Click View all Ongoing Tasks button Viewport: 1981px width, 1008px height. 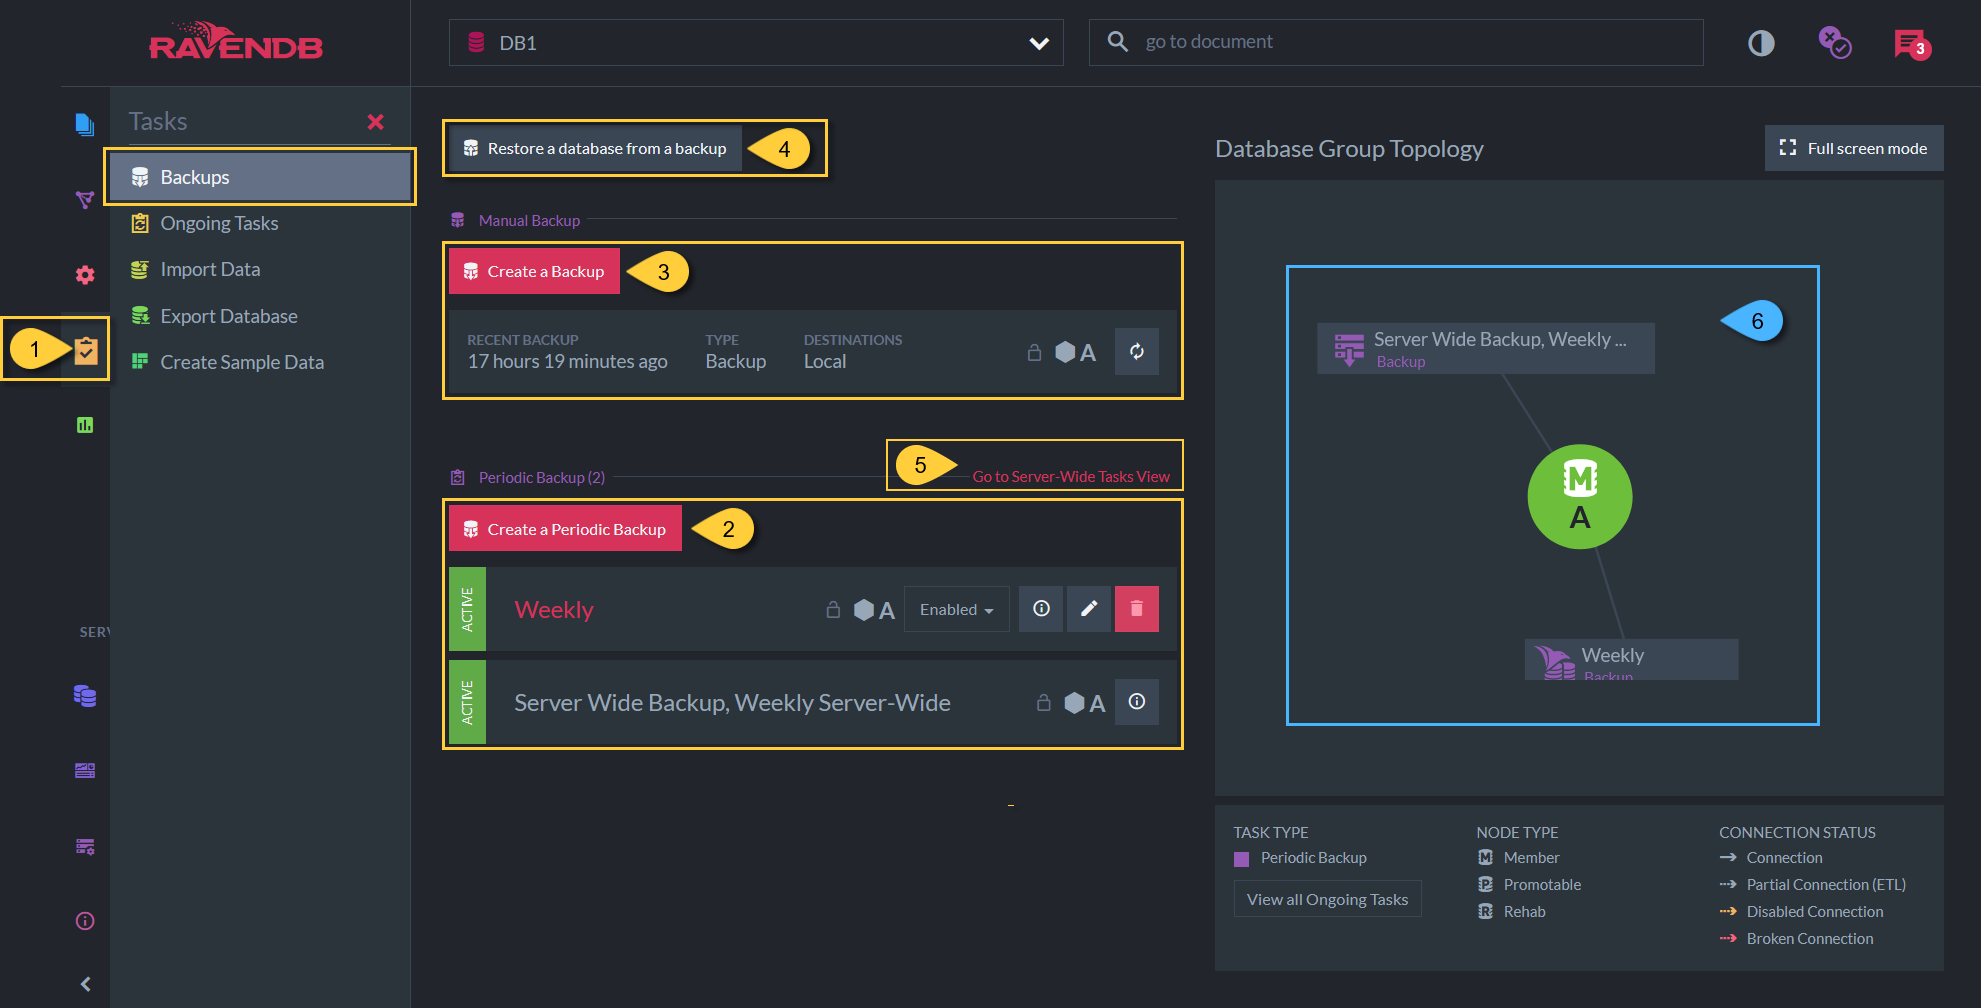1327,899
